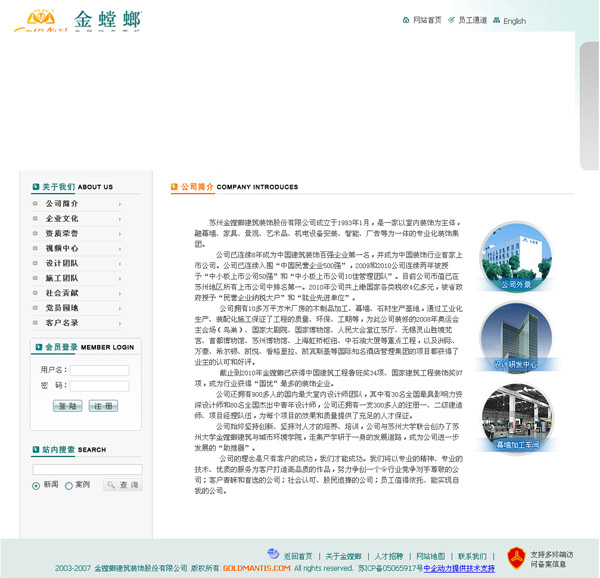Select the 案例 radio button
Image resolution: width=600 pixels, height=578 pixels.
(69, 485)
